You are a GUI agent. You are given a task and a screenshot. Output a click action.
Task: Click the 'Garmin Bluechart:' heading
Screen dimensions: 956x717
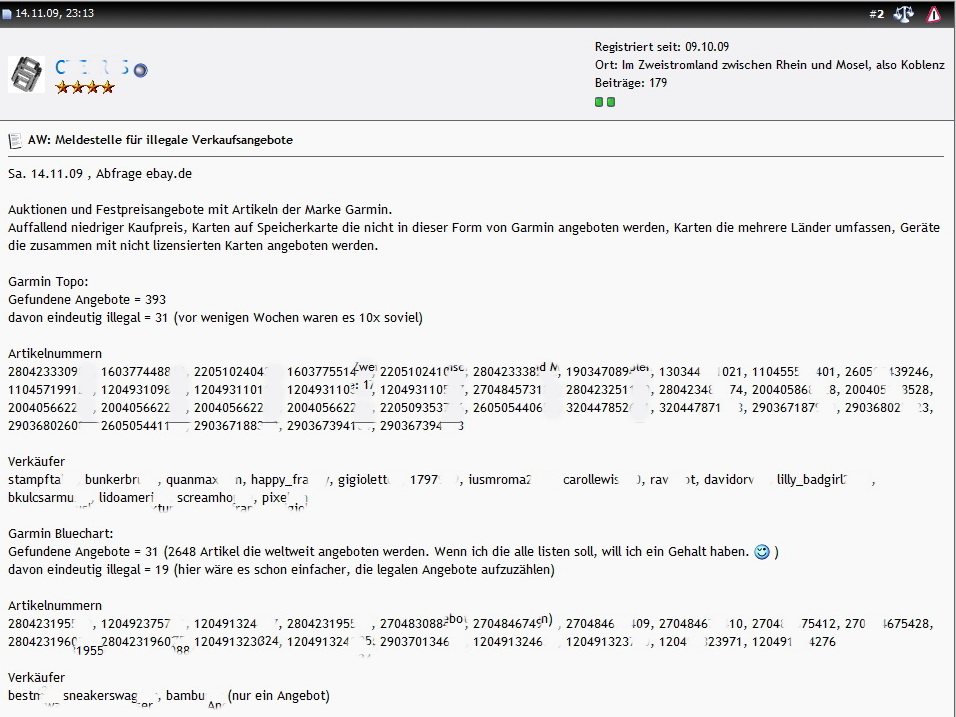click(x=60, y=533)
